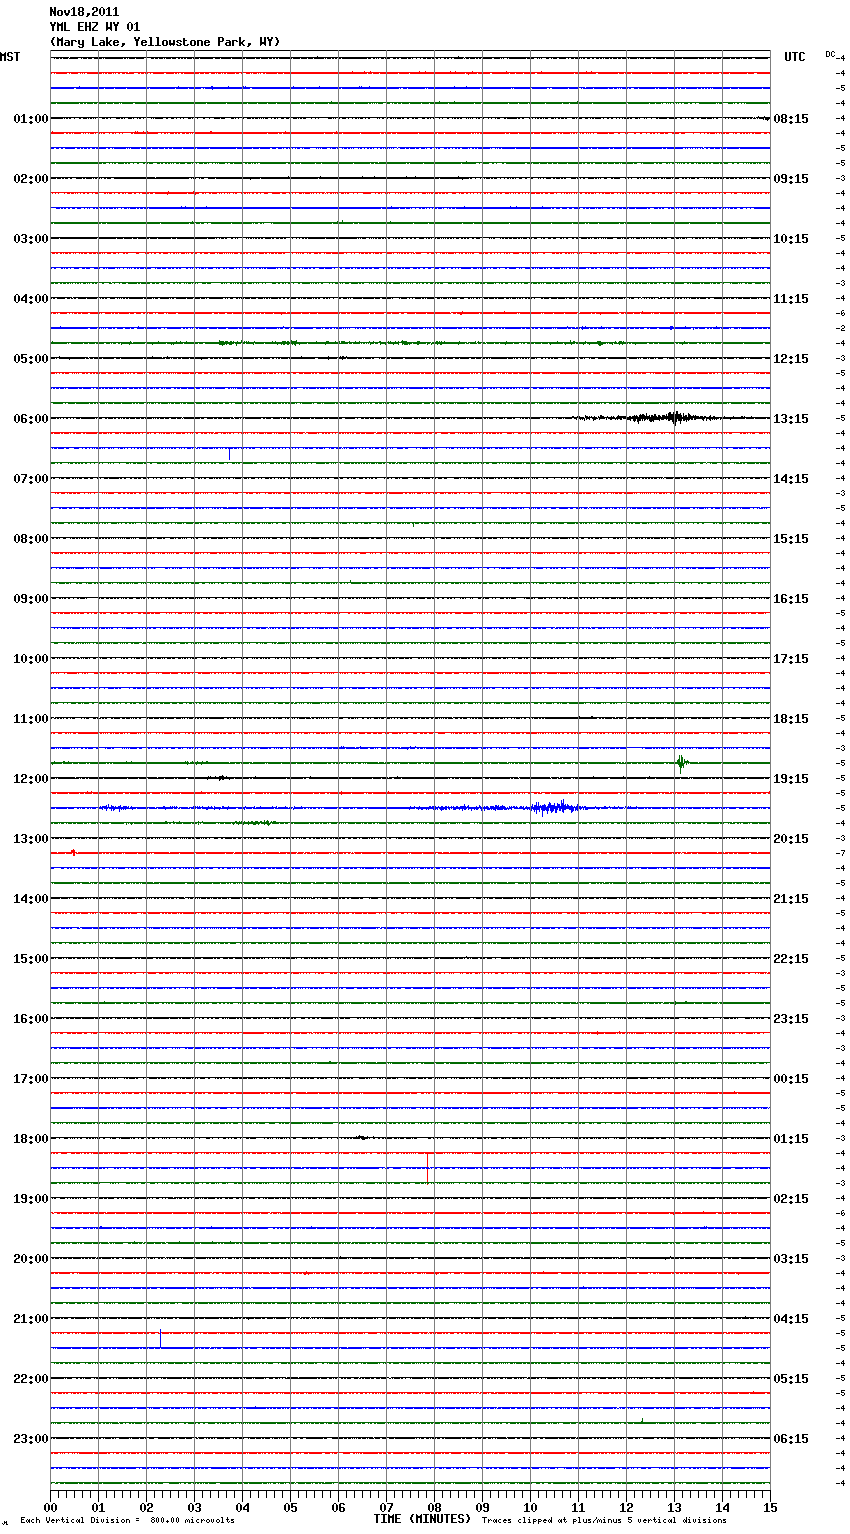Click the blue seismic burst near minute 10 at 12:30
850x1534 pixels.
[x=555, y=807]
